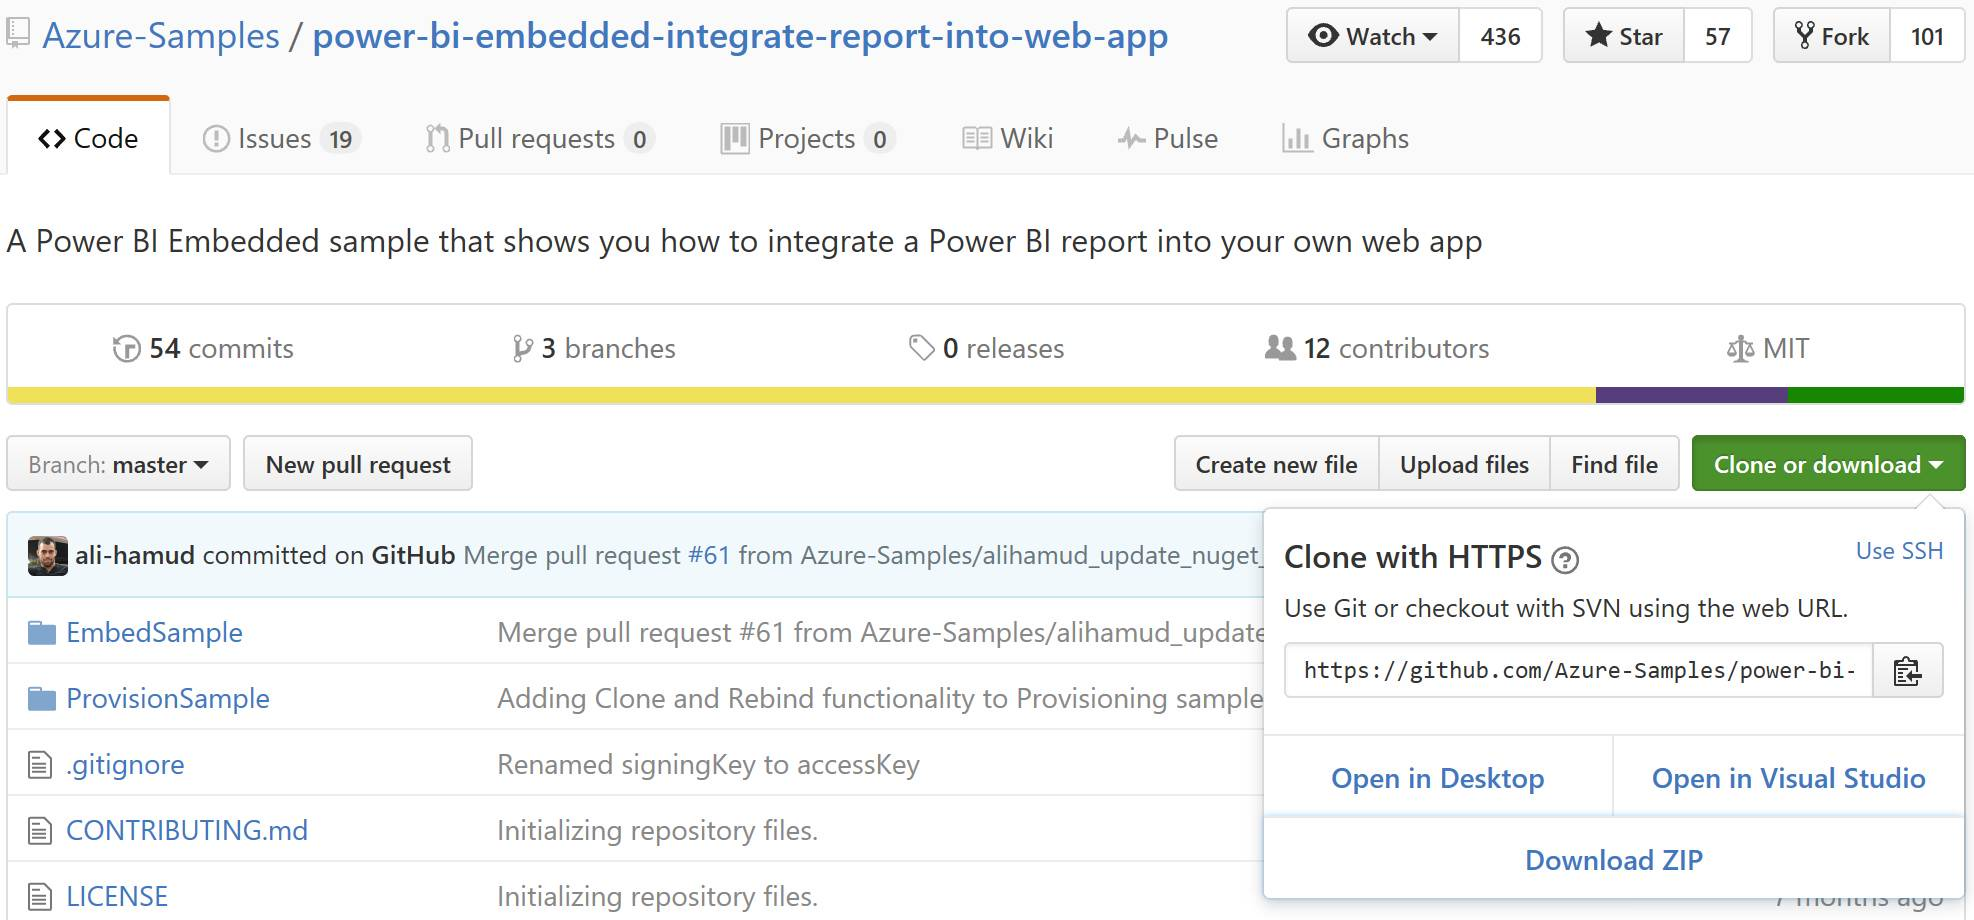This screenshot has width=1974, height=920.
Task: Click Find file
Action: [1614, 464]
